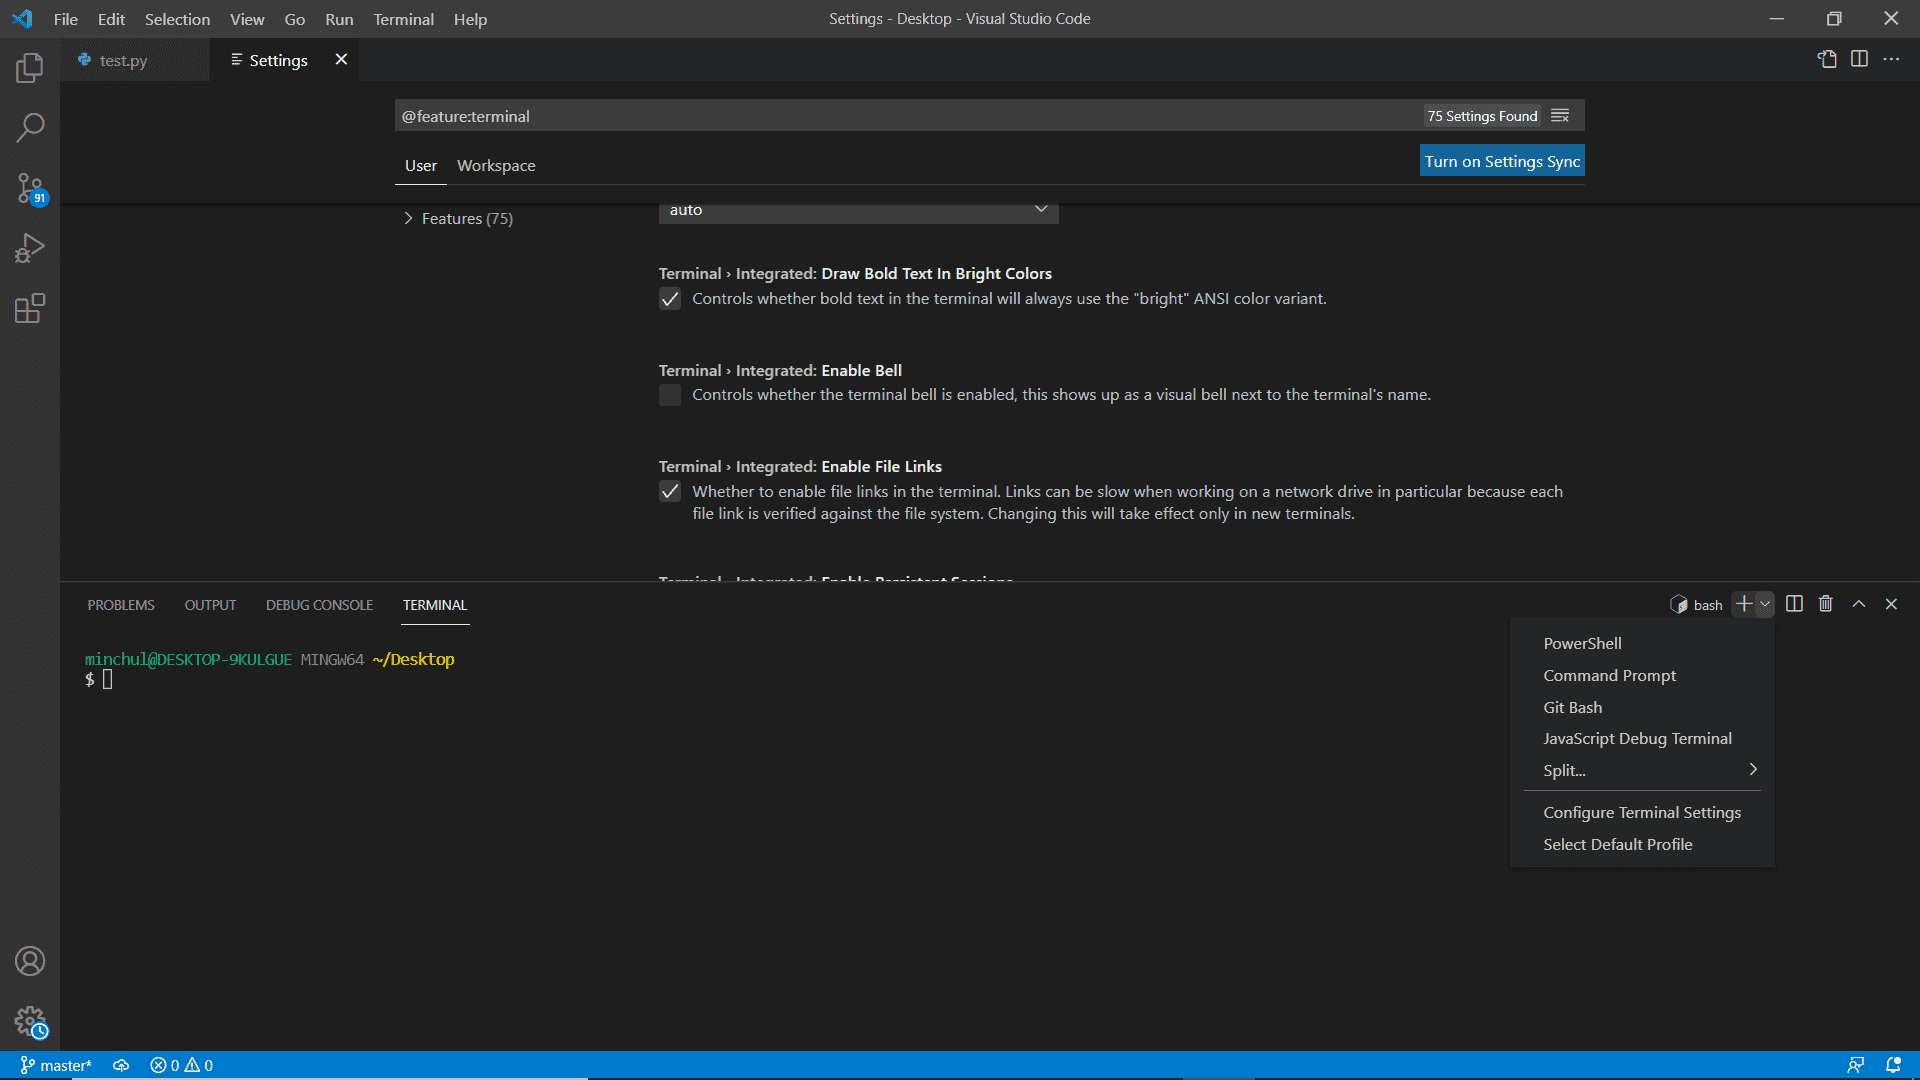Open the Help menu
The width and height of the screenshot is (1920, 1080).
[470, 19]
